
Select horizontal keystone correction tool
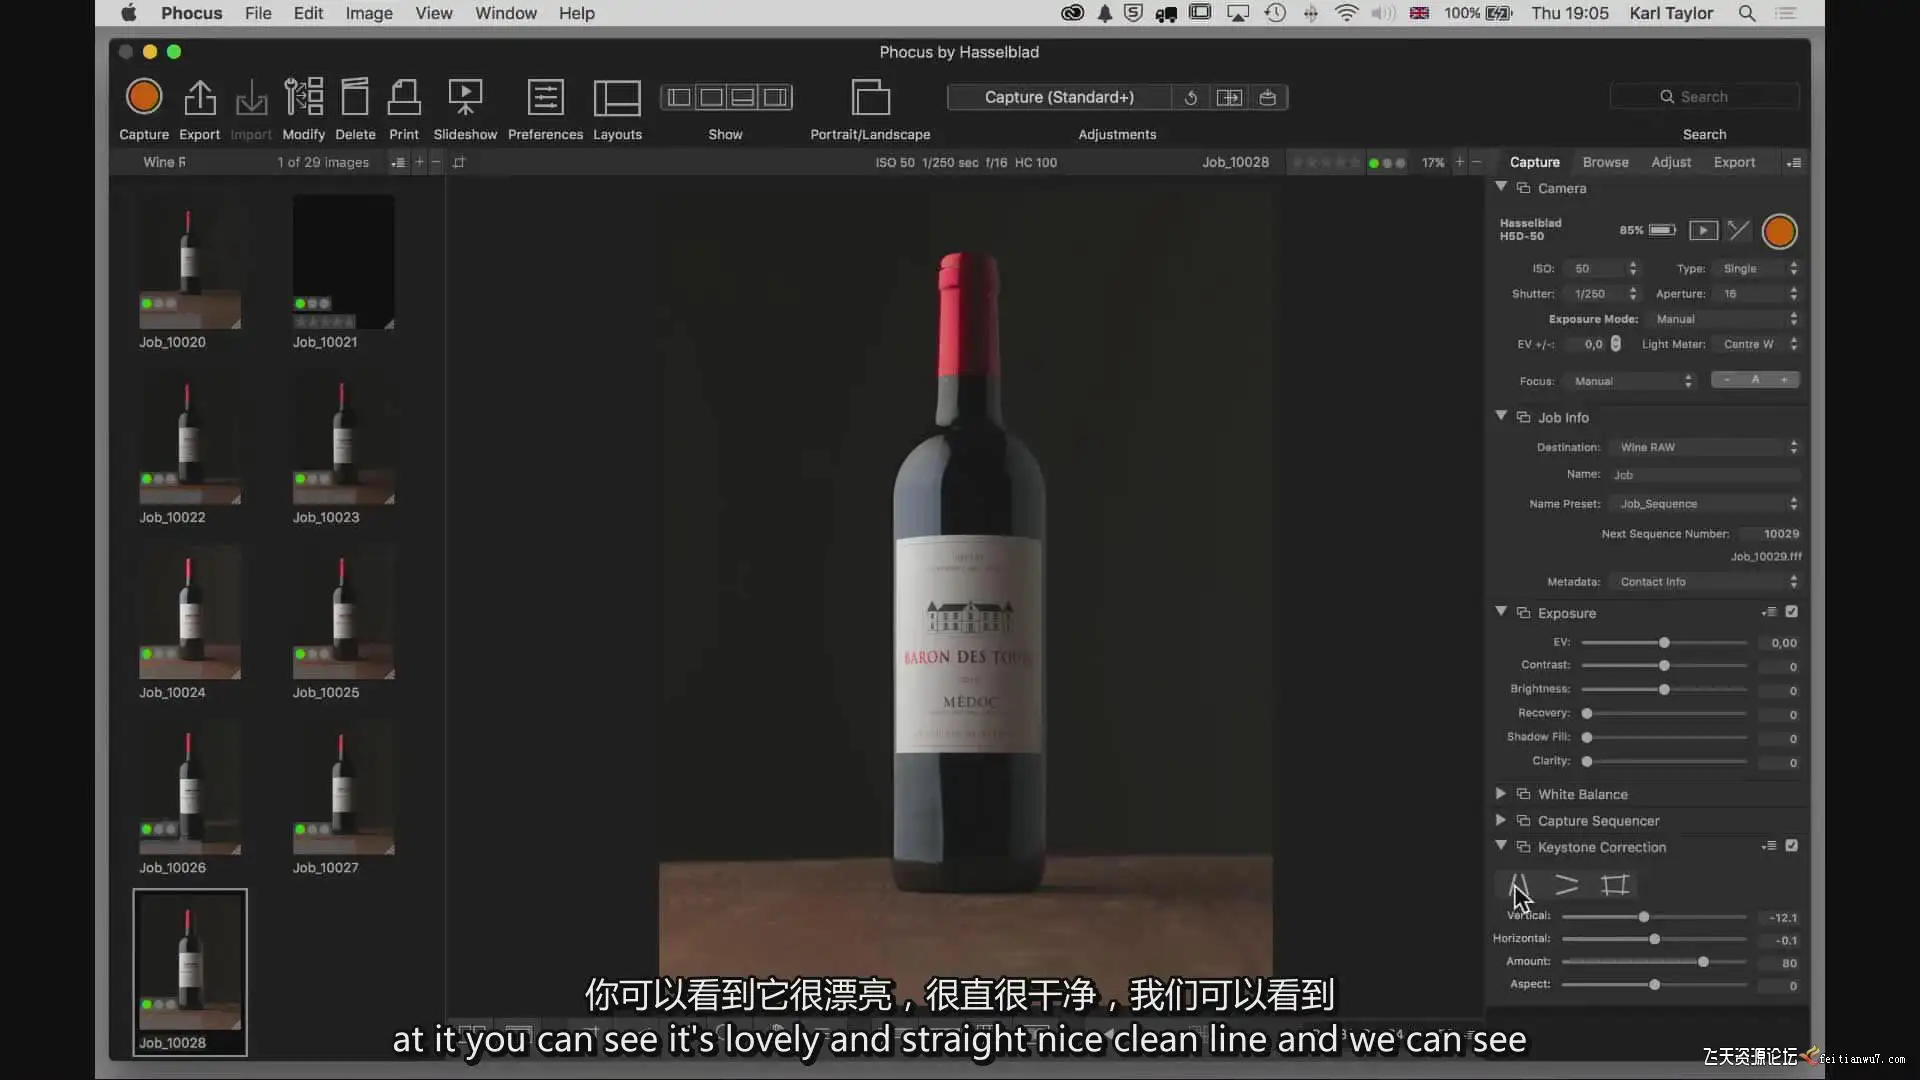click(x=1567, y=885)
